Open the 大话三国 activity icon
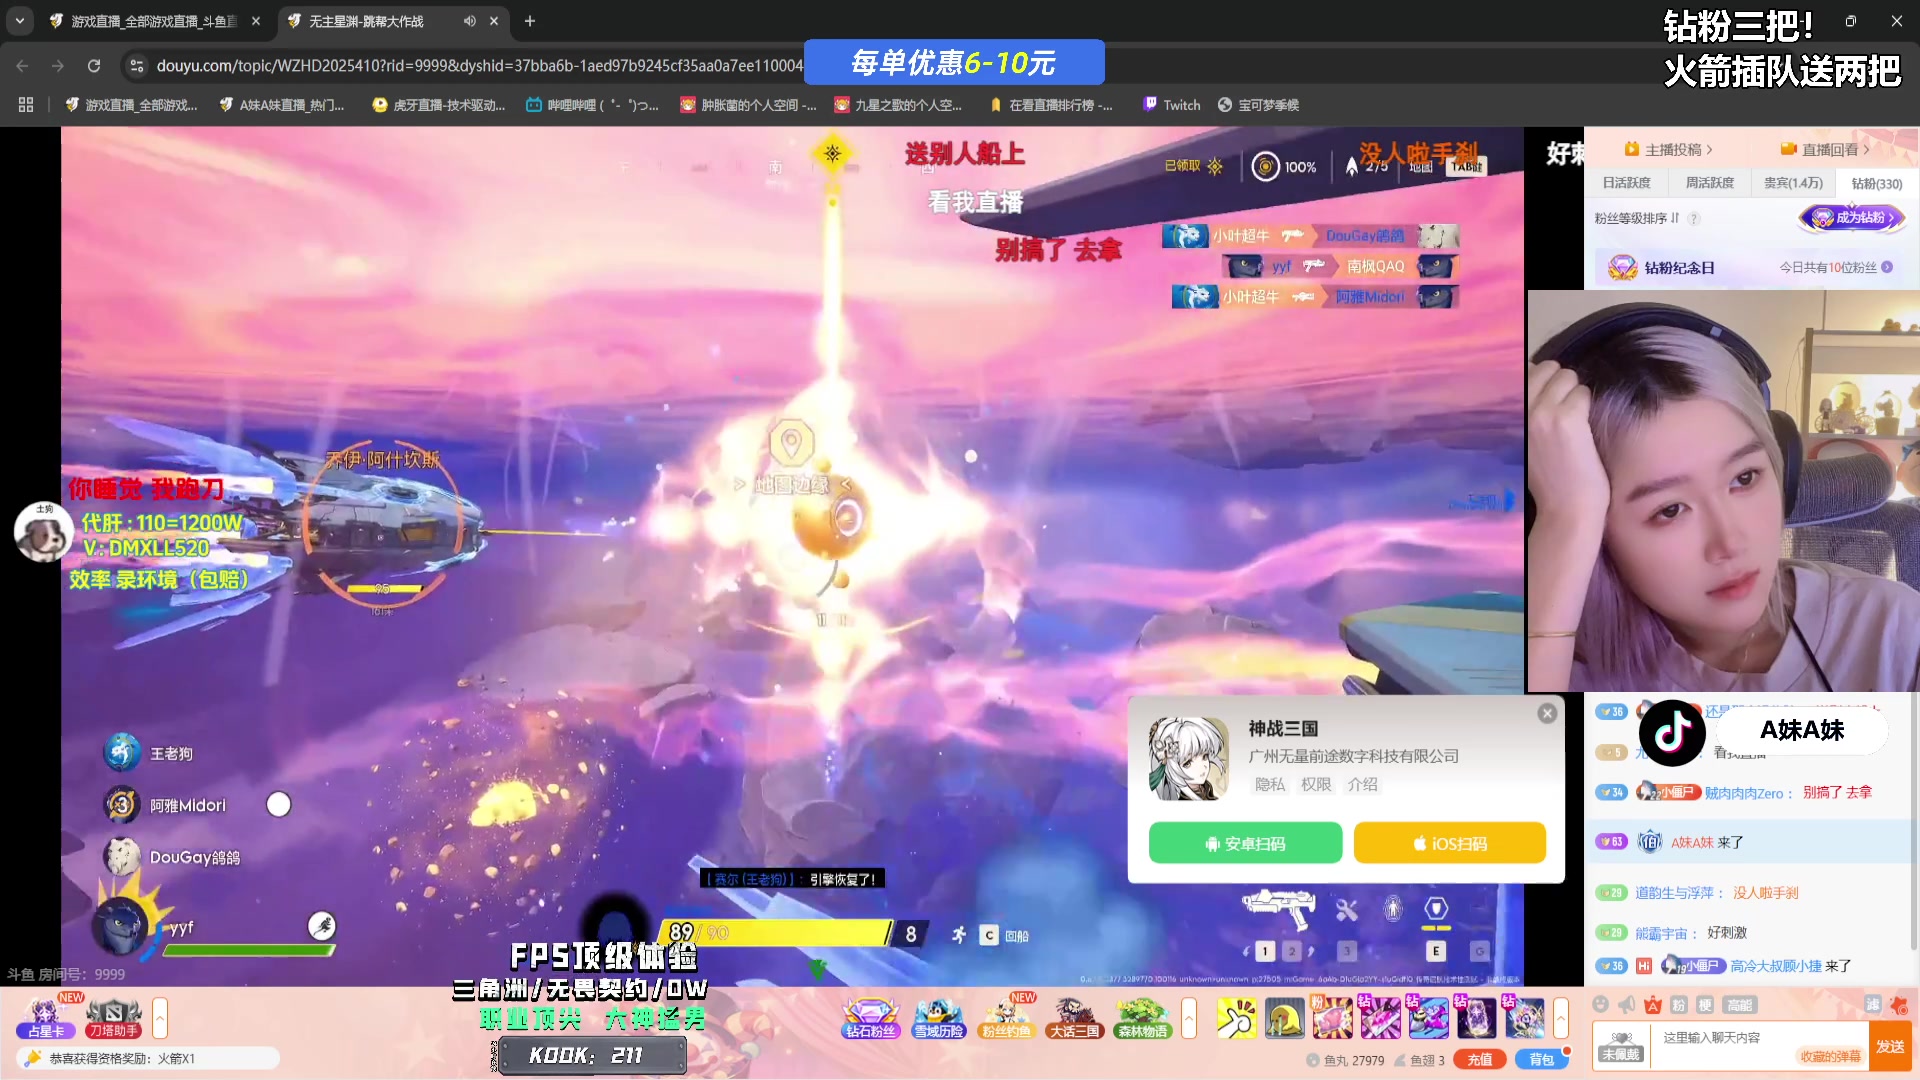 [x=1074, y=1018]
